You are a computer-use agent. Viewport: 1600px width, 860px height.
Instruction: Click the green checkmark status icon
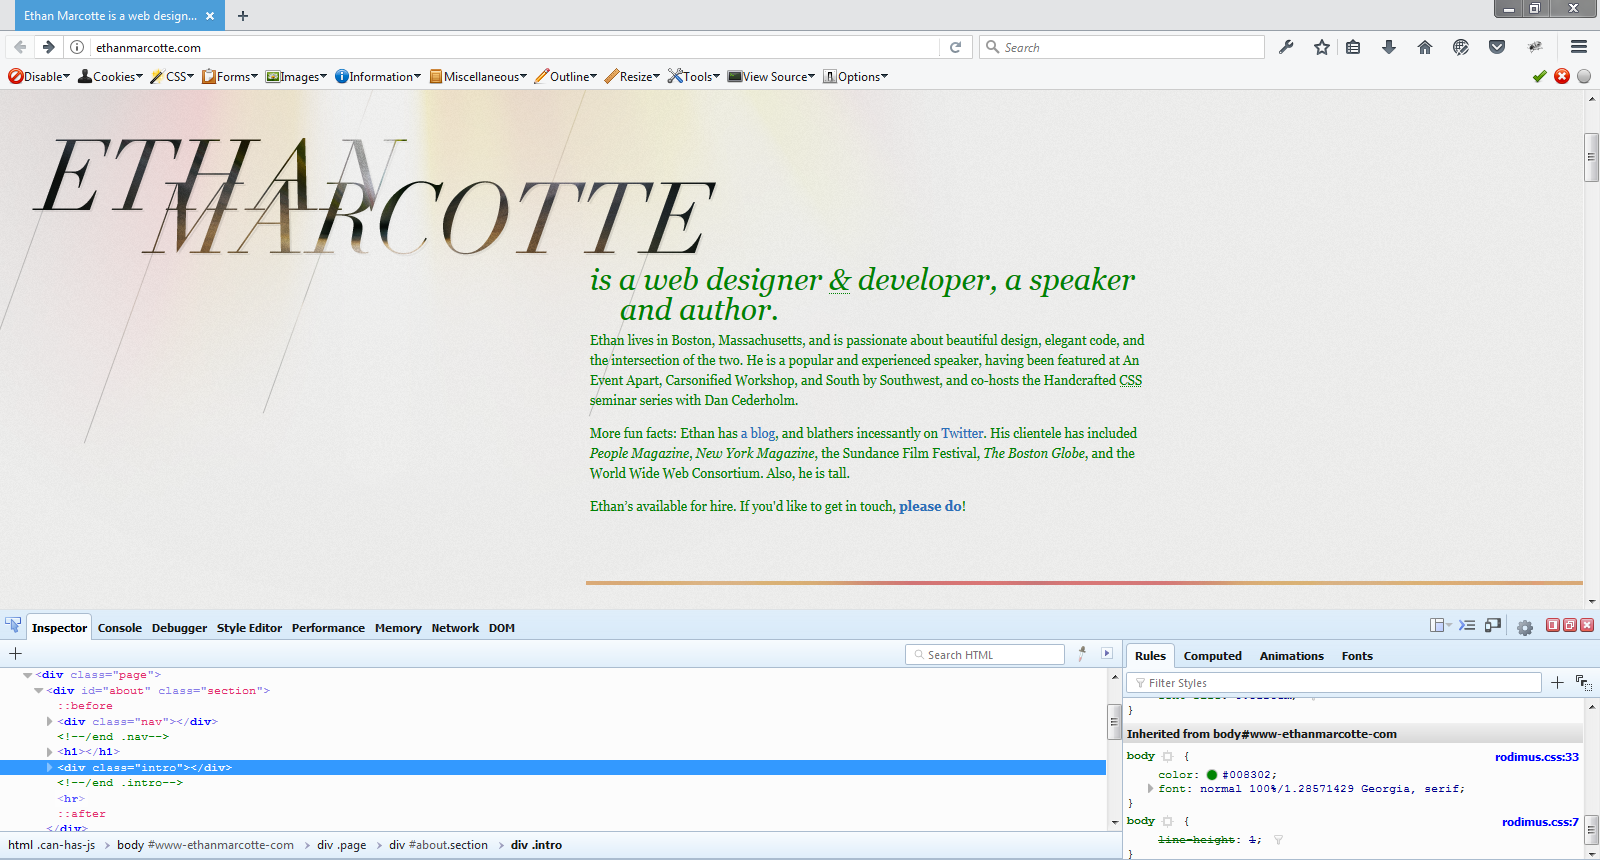point(1540,76)
